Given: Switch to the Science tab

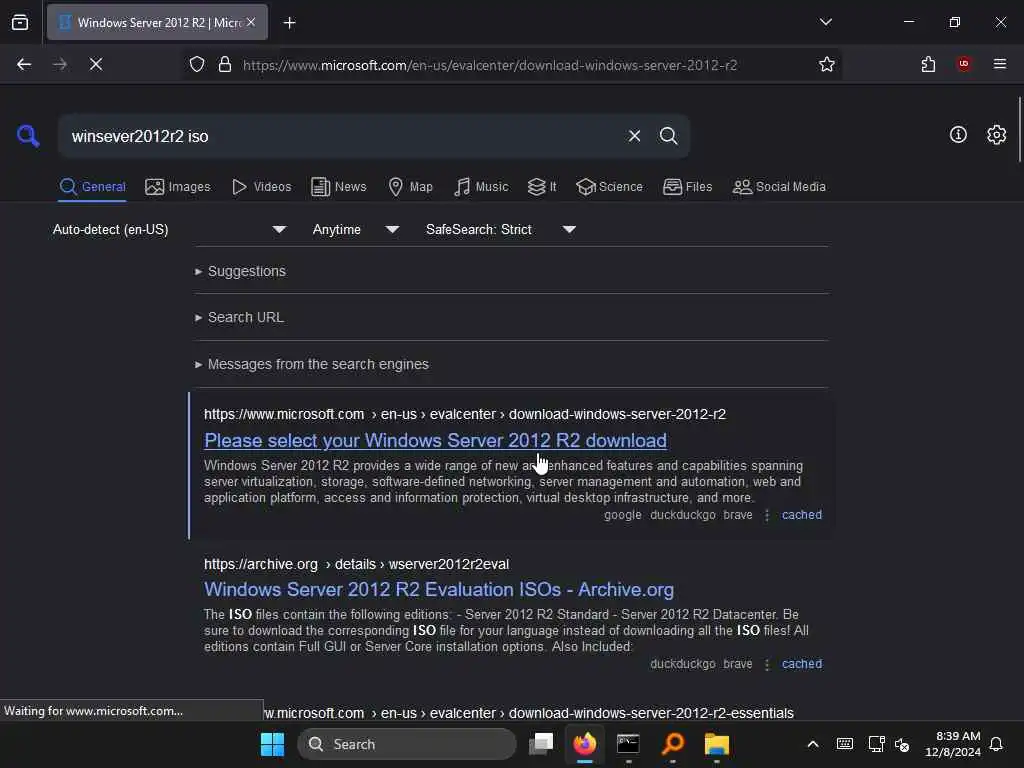Looking at the screenshot, I should coord(609,187).
